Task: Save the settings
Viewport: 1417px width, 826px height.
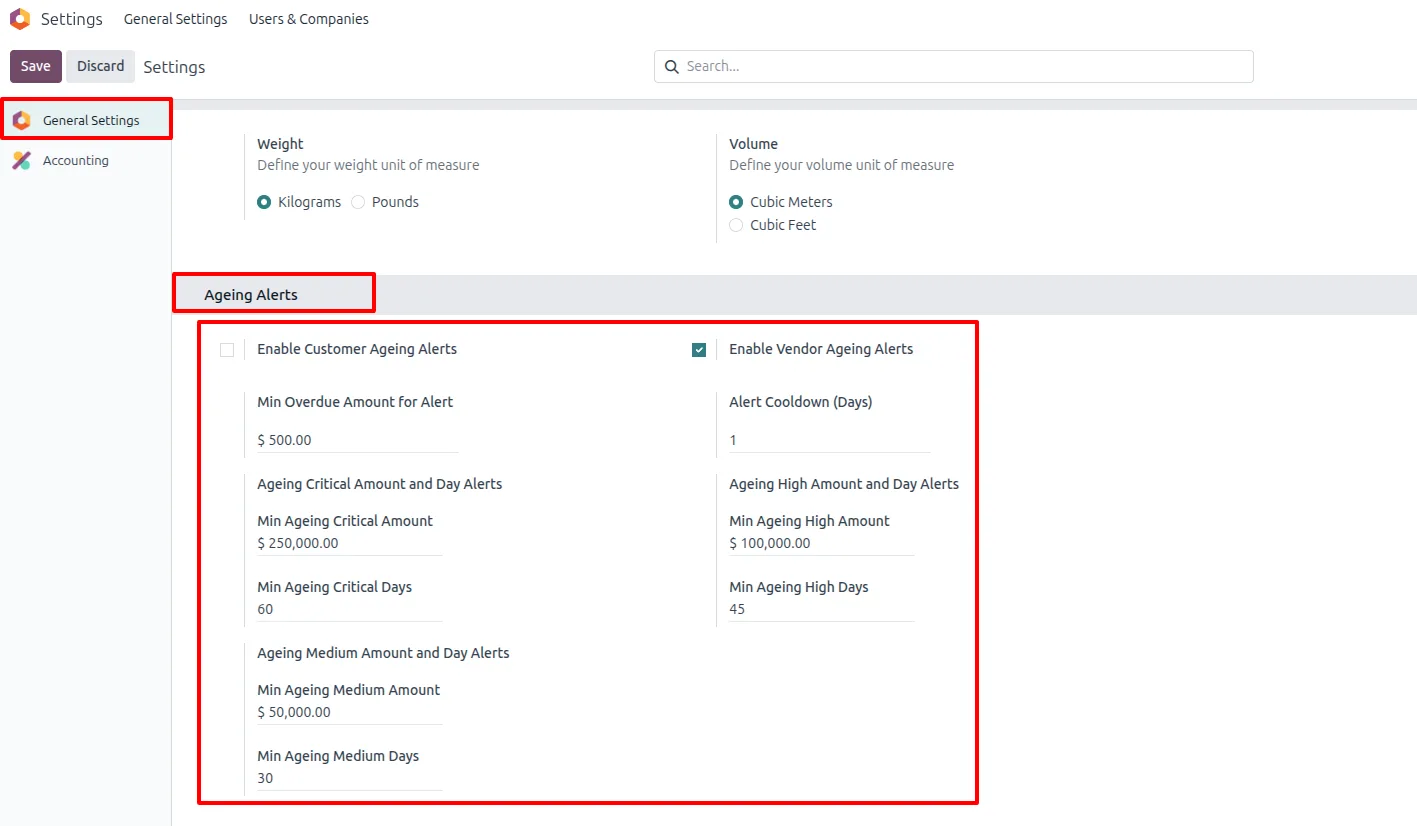Action: (36, 66)
